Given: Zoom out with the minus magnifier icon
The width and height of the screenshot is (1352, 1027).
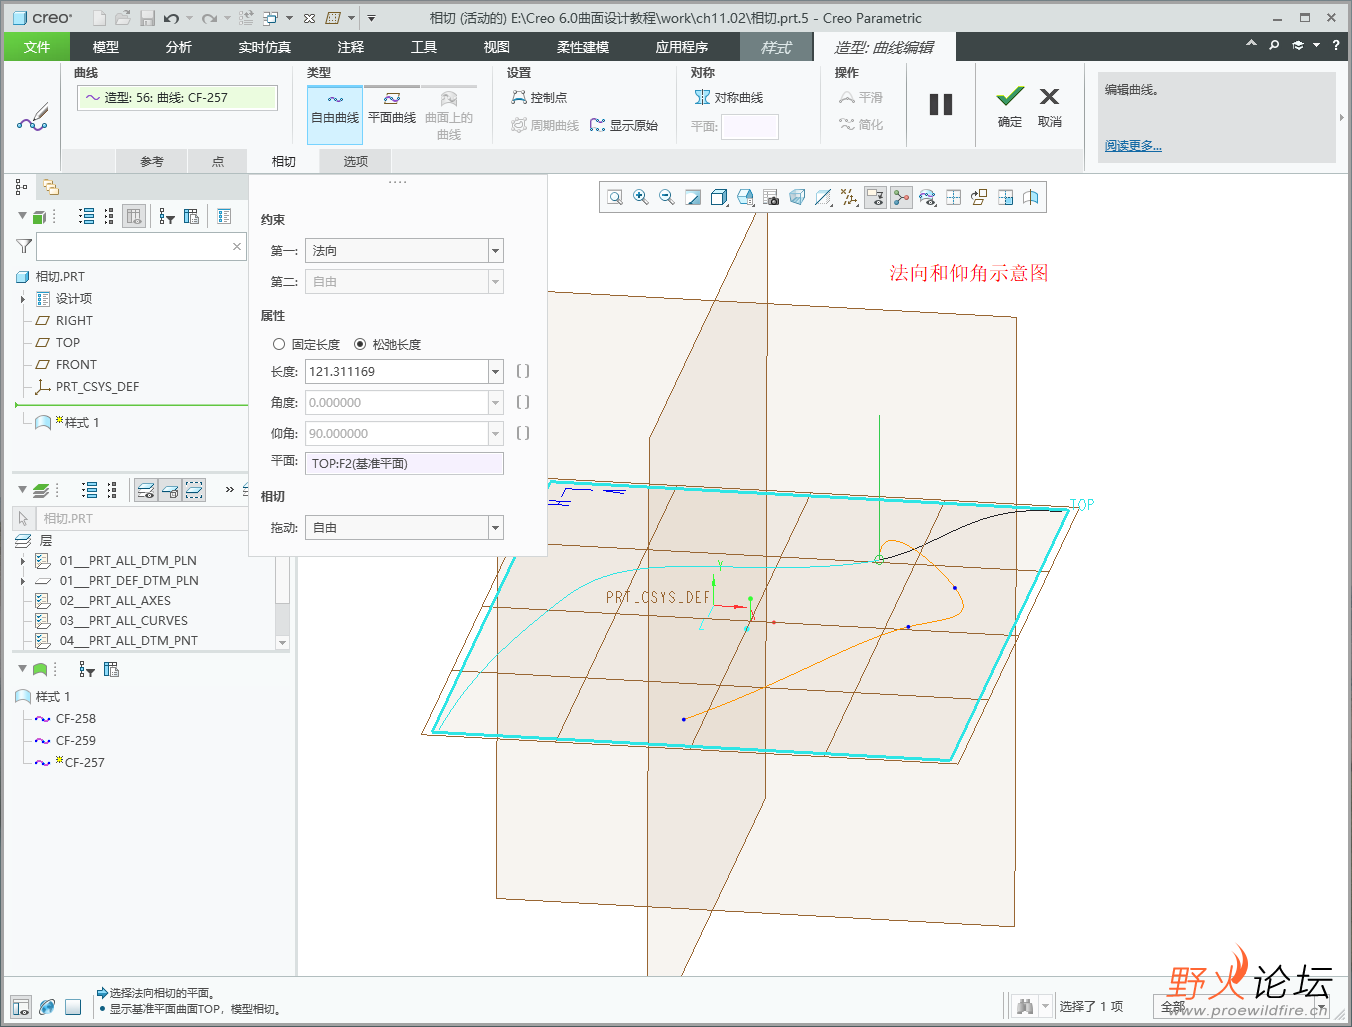Looking at the screenshot, I should click(667, 198).
